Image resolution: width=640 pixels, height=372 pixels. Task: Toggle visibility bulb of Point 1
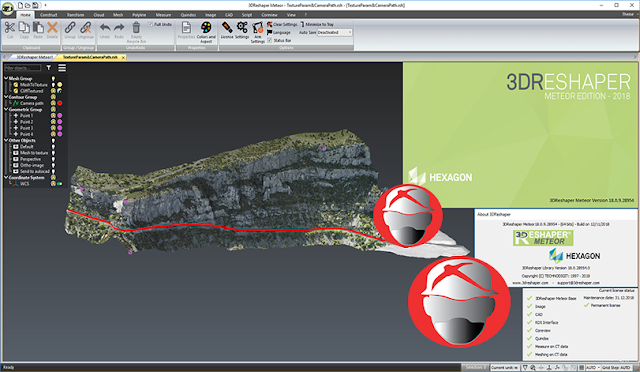pos(53,116)
